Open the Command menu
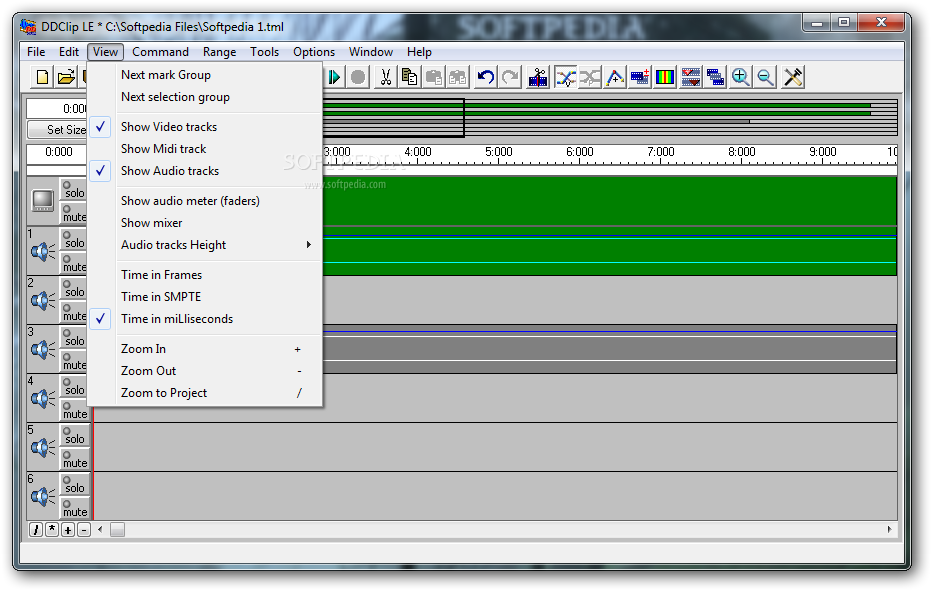Image resolution: width=932 pixels, height=591 pixels. (x=160, y=52)
